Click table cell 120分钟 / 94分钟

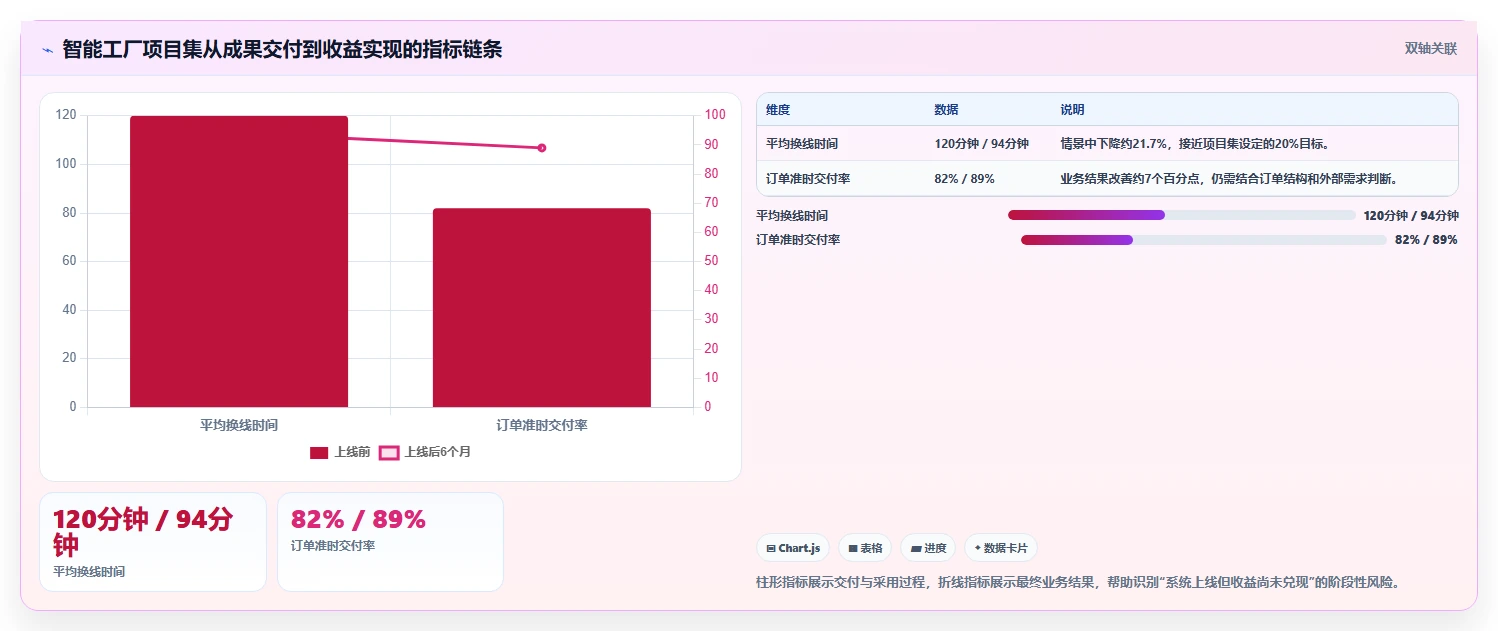pos(981,144)
